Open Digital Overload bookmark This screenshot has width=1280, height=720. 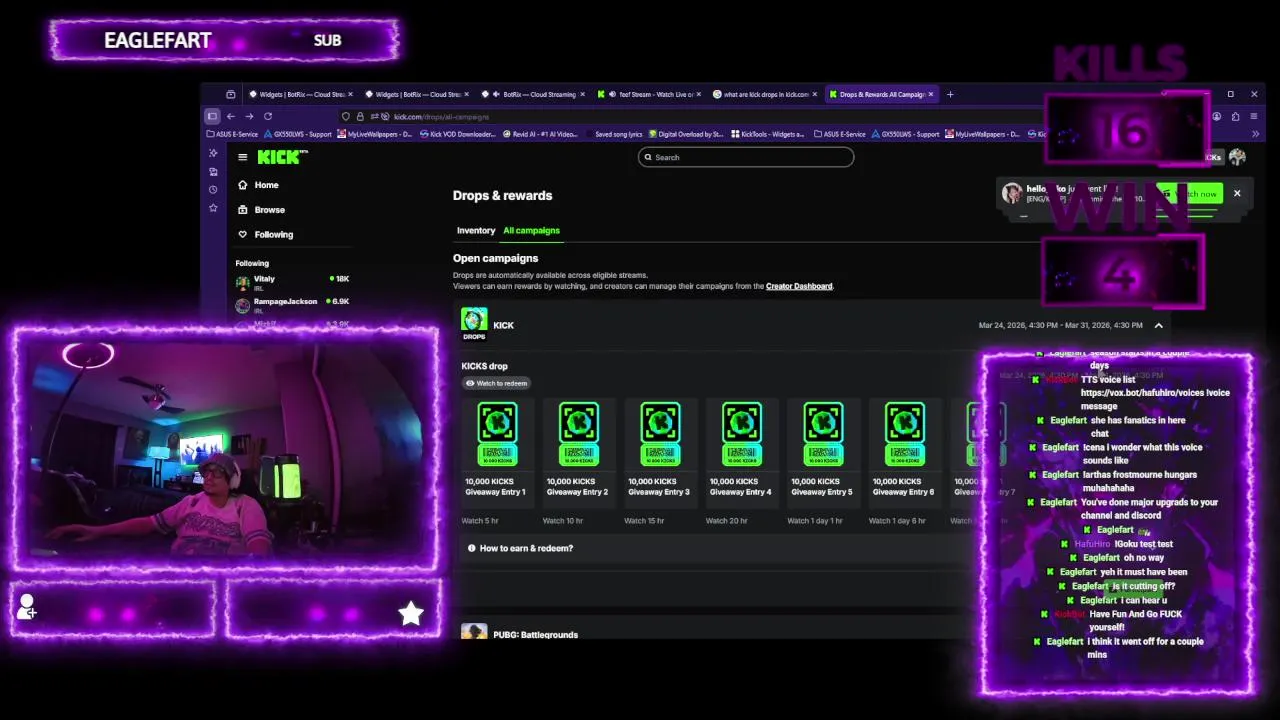point(686,134)
